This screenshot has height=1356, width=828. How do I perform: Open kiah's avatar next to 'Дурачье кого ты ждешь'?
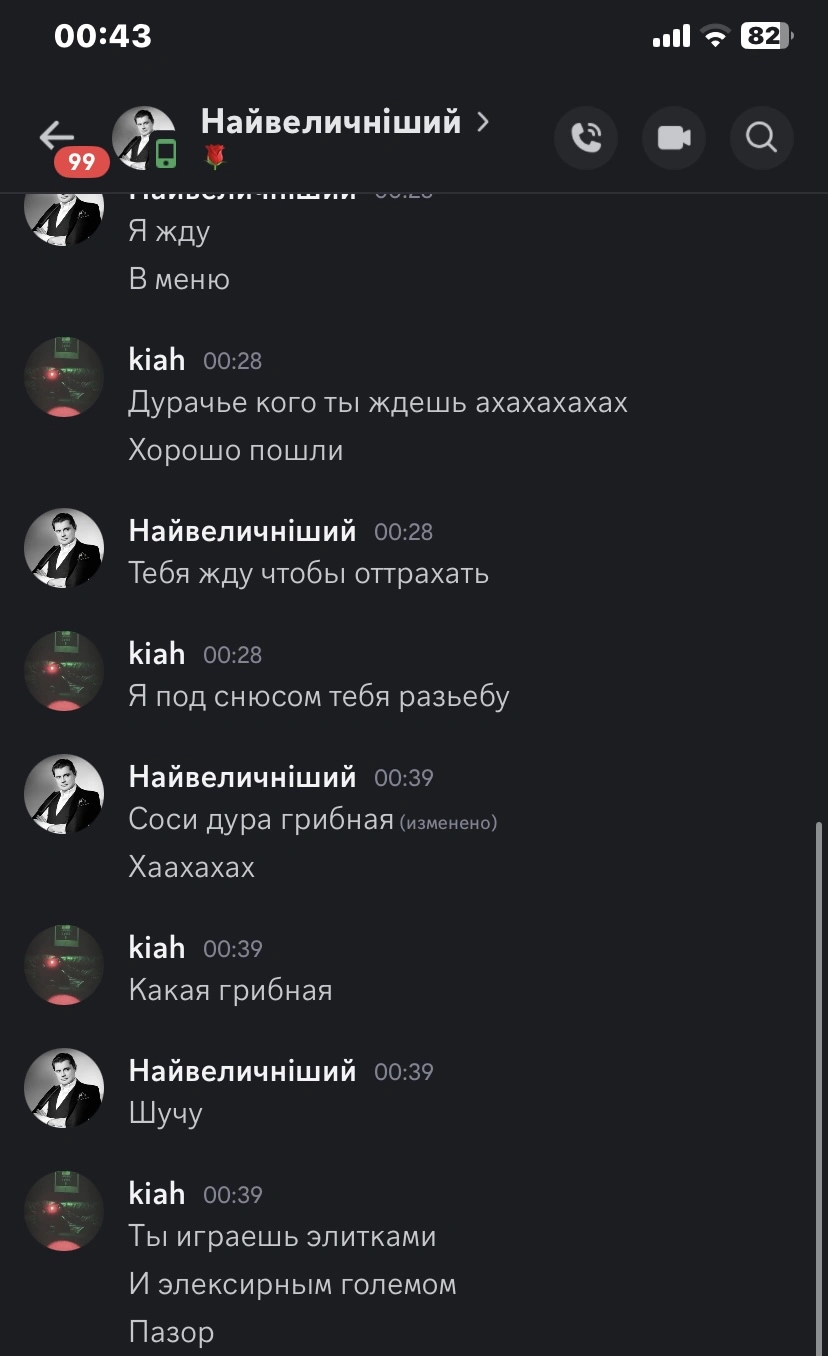(64, 377)
